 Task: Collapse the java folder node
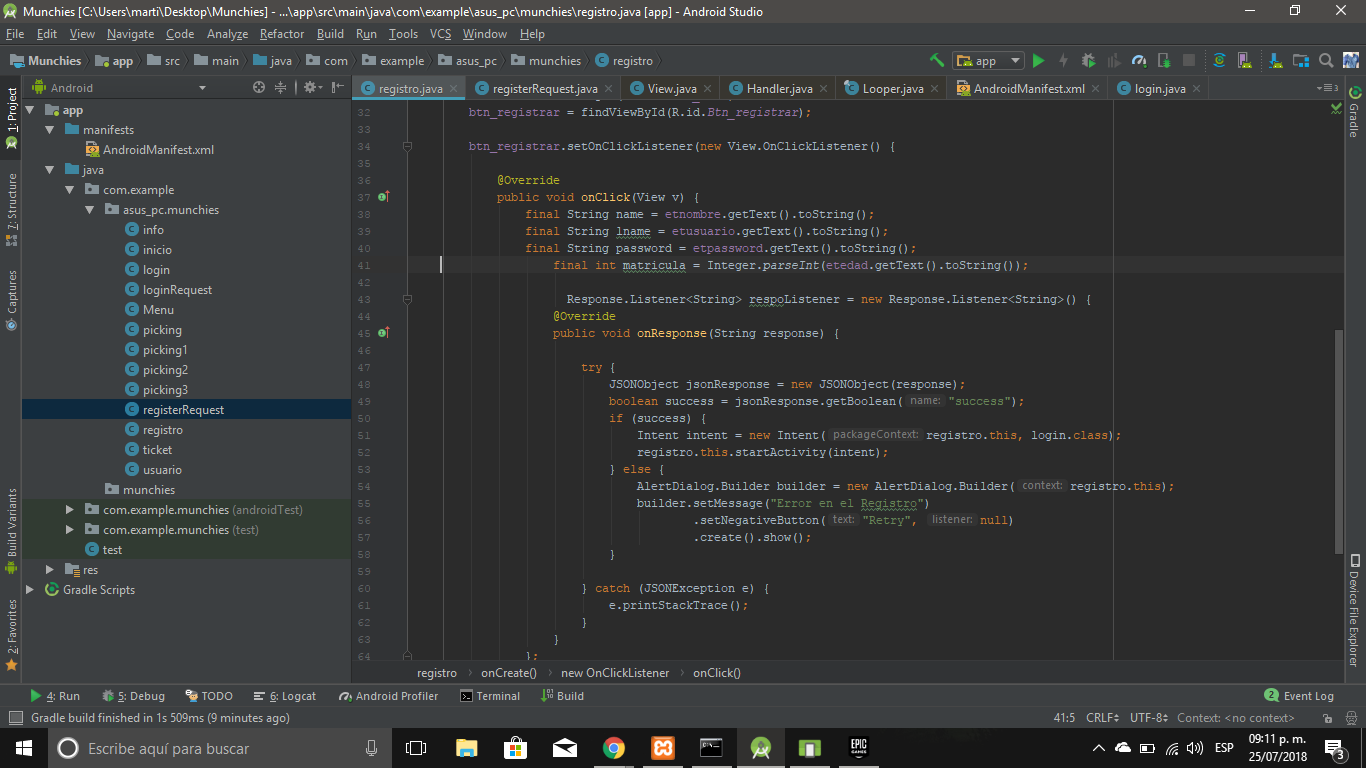pyautogui.click(x=49, y=170)
